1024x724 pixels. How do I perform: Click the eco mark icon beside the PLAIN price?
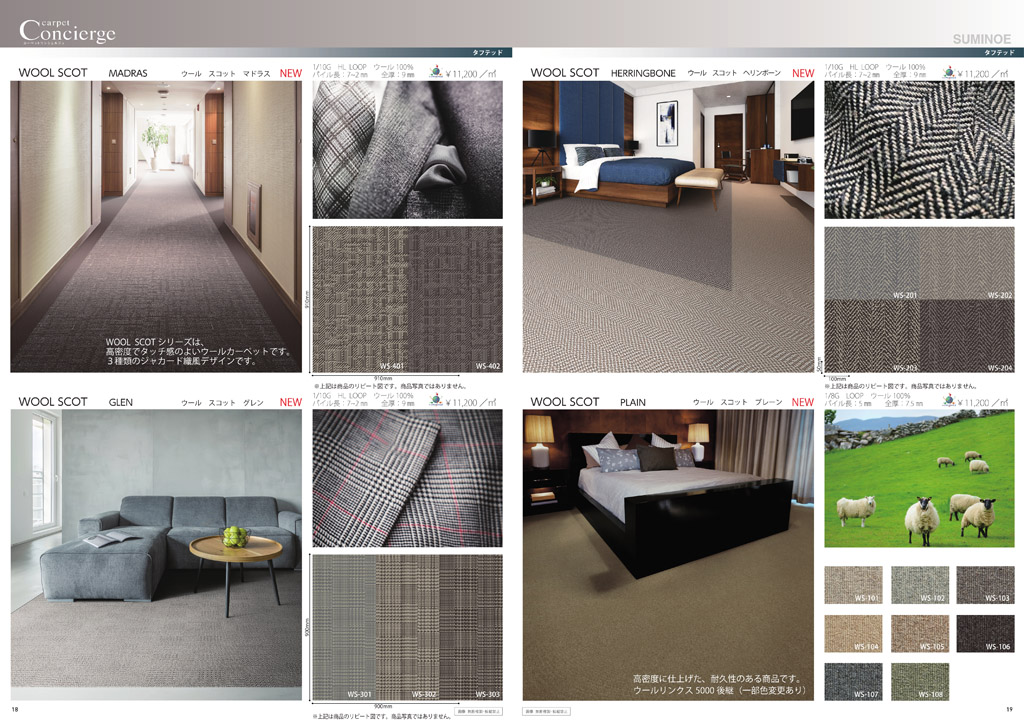[x=948, y=401]
